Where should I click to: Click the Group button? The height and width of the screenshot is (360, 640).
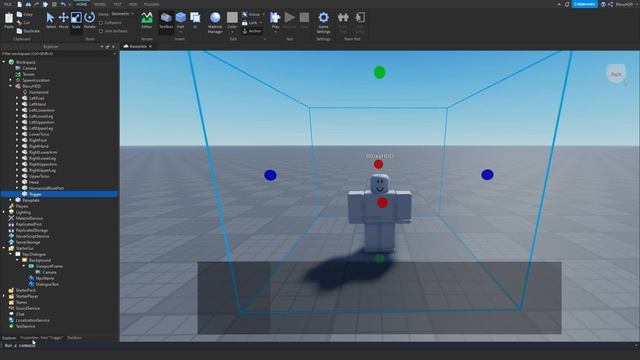(x=251, y=14)
